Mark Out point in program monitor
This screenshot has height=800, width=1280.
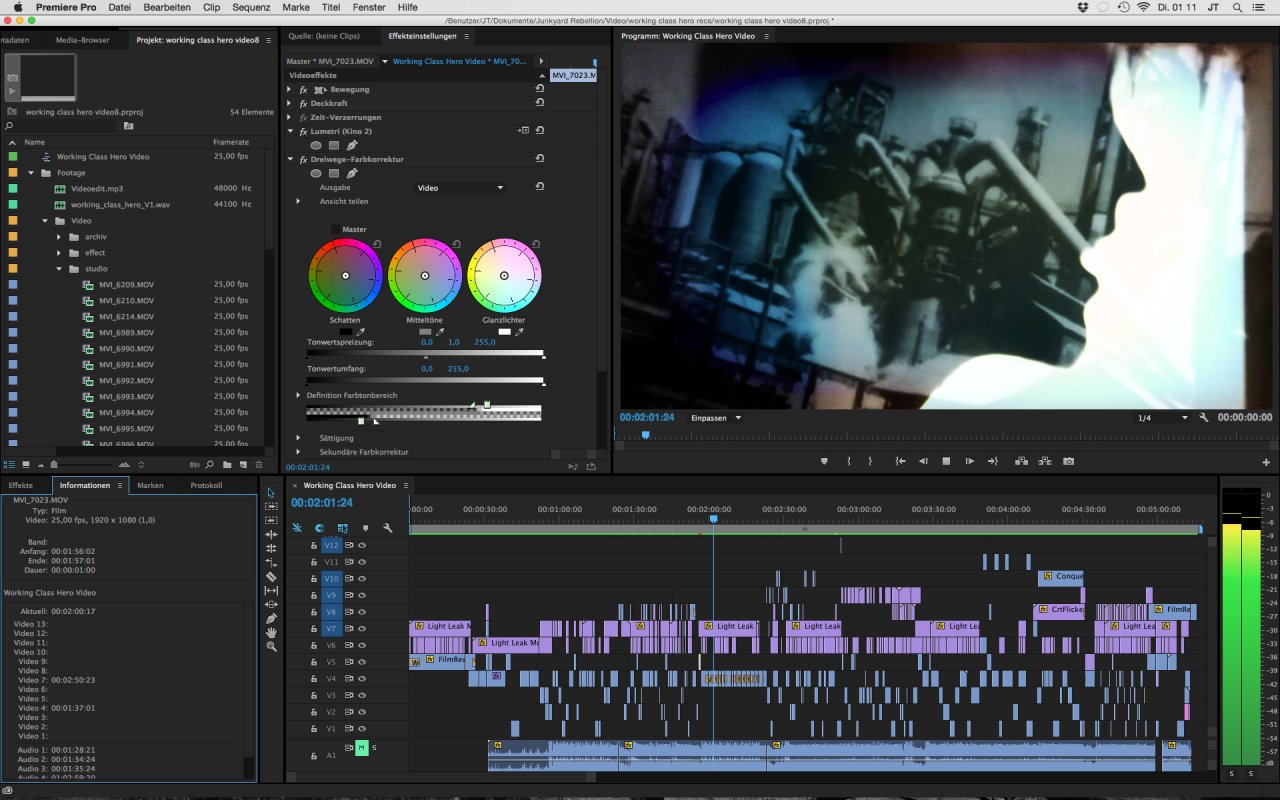(870, 461)
